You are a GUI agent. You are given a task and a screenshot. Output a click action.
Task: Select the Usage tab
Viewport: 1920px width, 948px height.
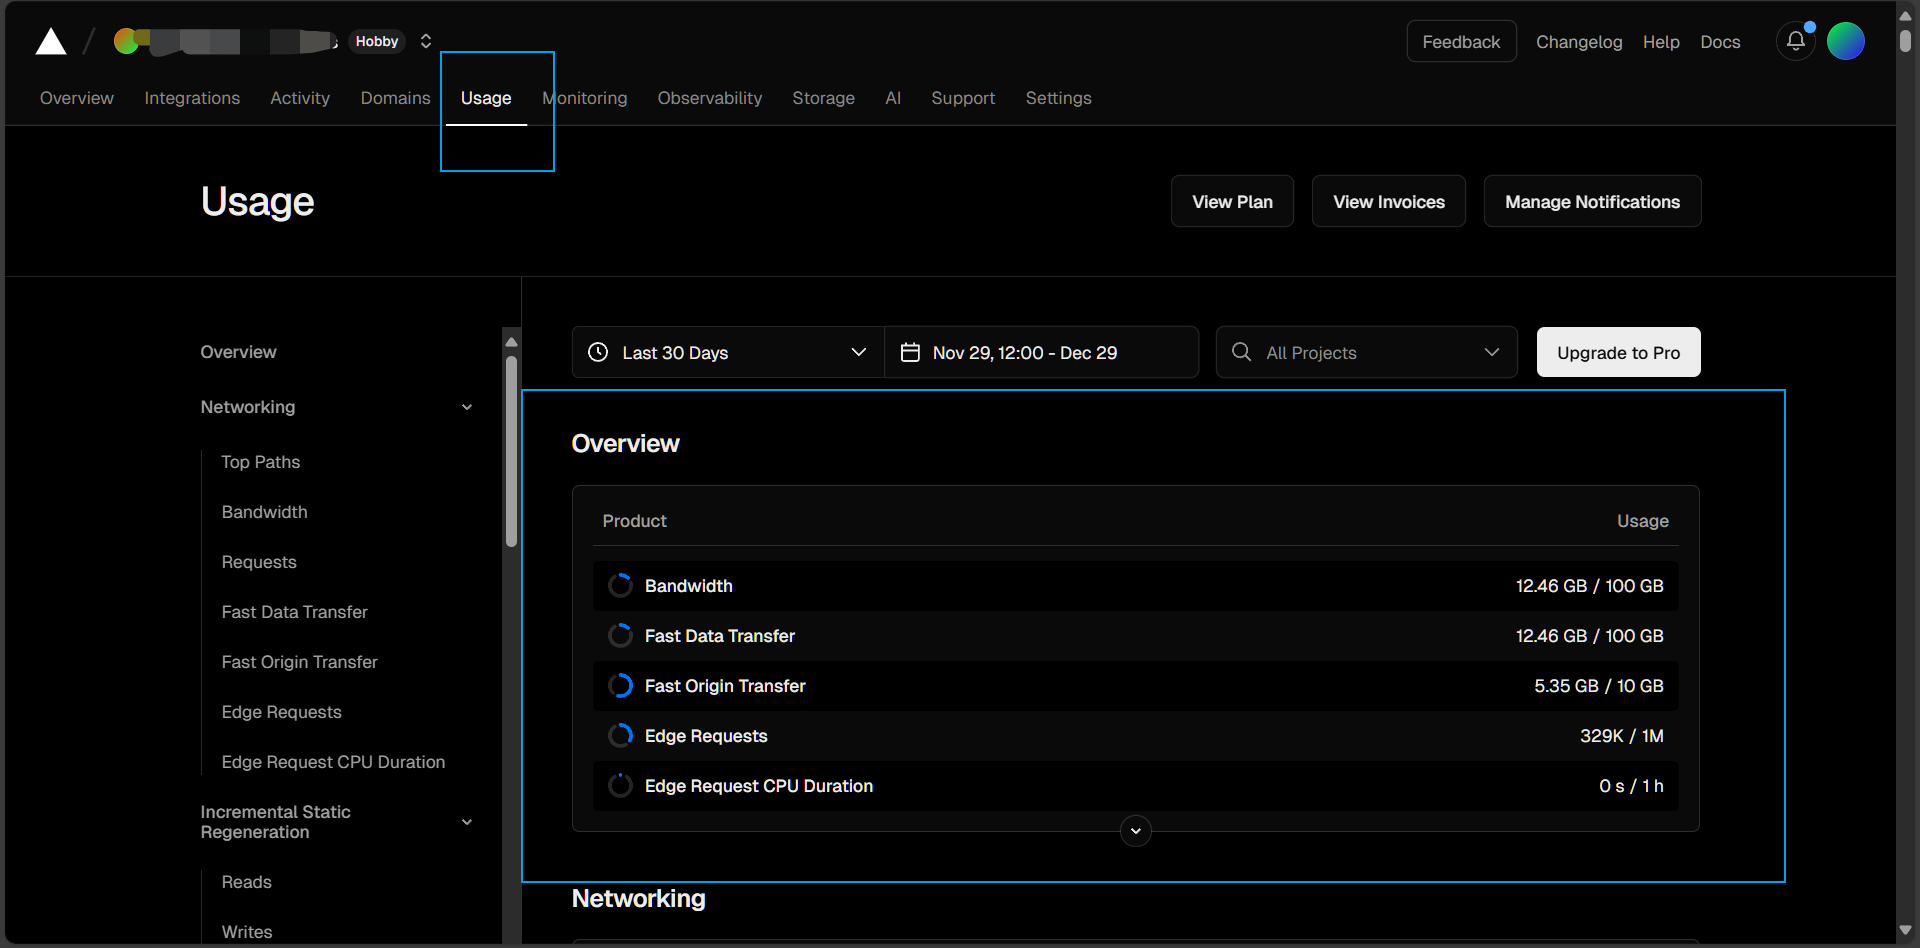pyautogui.click(x=486, y=98)
